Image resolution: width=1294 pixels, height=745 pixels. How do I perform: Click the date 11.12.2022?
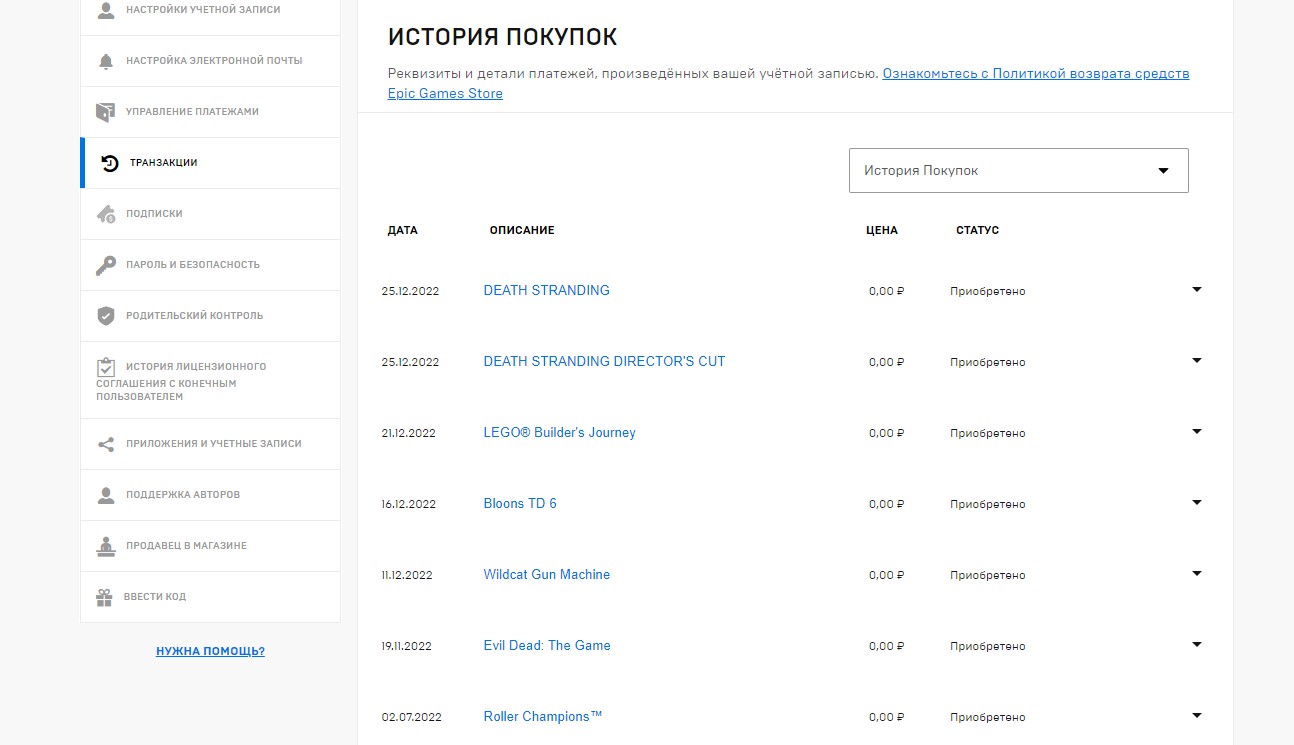(x=407, y=576)
